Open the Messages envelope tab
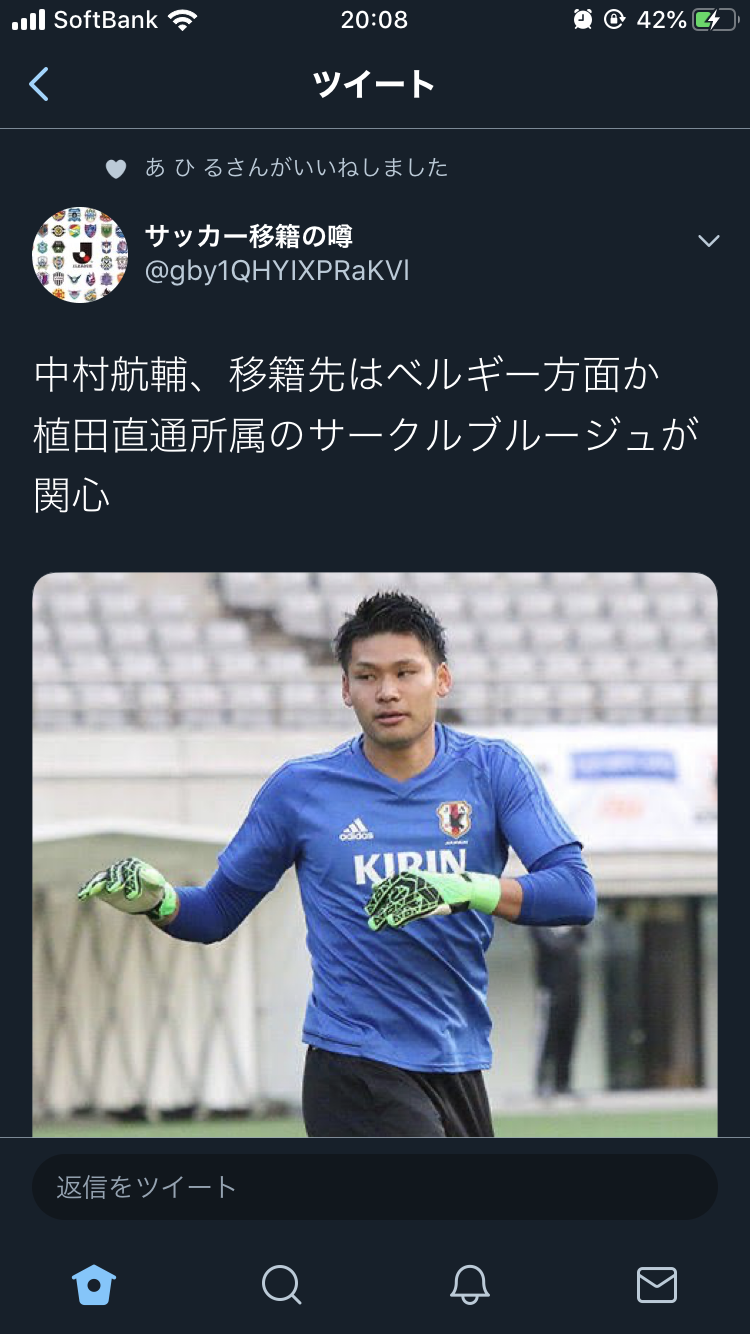 pyautogui.click(x=657, y=1285)
